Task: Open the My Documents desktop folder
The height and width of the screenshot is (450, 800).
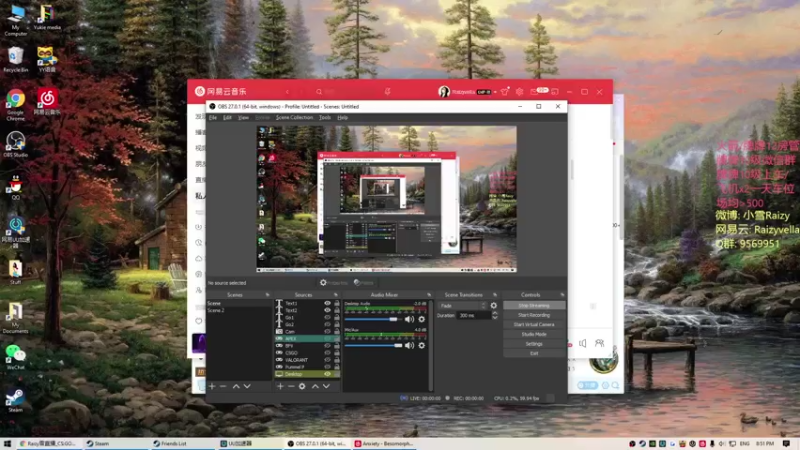Action: click(x=15, y=318)
